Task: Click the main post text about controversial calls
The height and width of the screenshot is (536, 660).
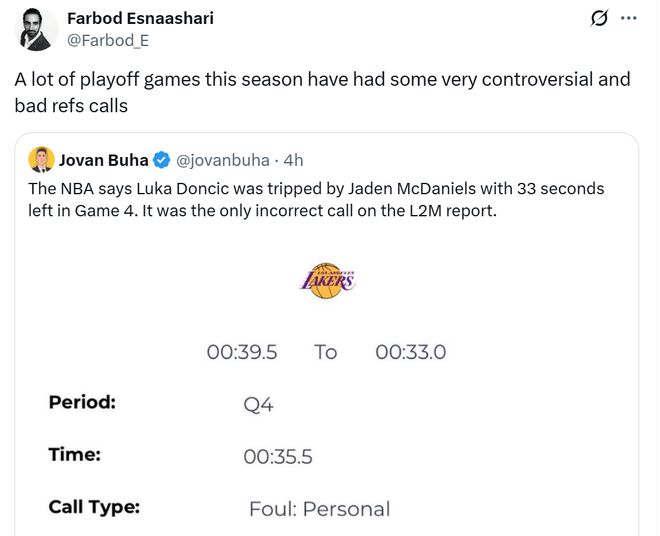Action: coord(321,91)
